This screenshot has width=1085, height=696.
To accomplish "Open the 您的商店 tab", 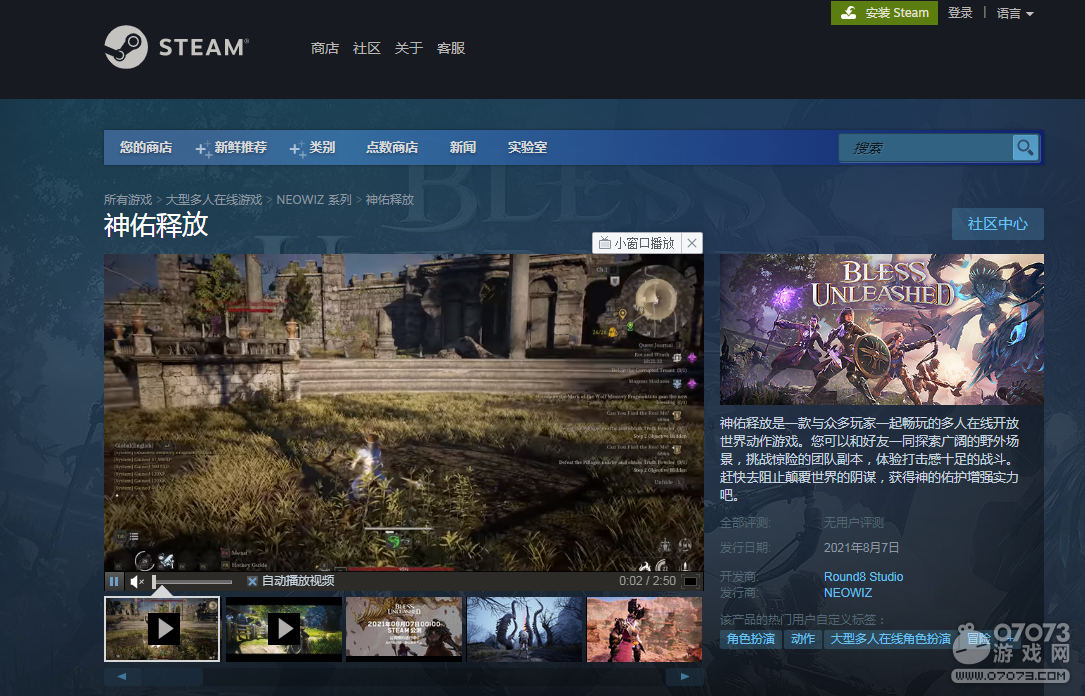I will 146,147.
